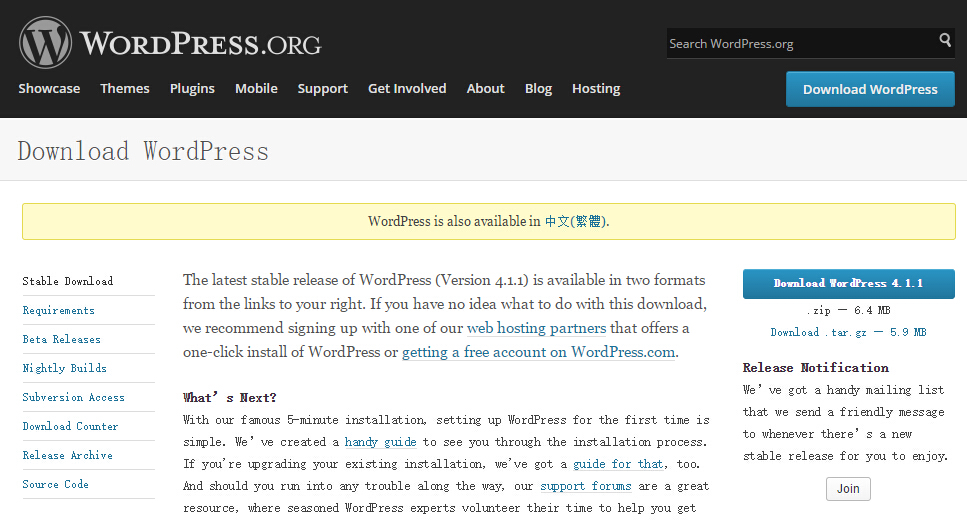Click the WordPress logo icon
Image resolution: width=967 pixels, height=522 pixels.
click(45, 43)
